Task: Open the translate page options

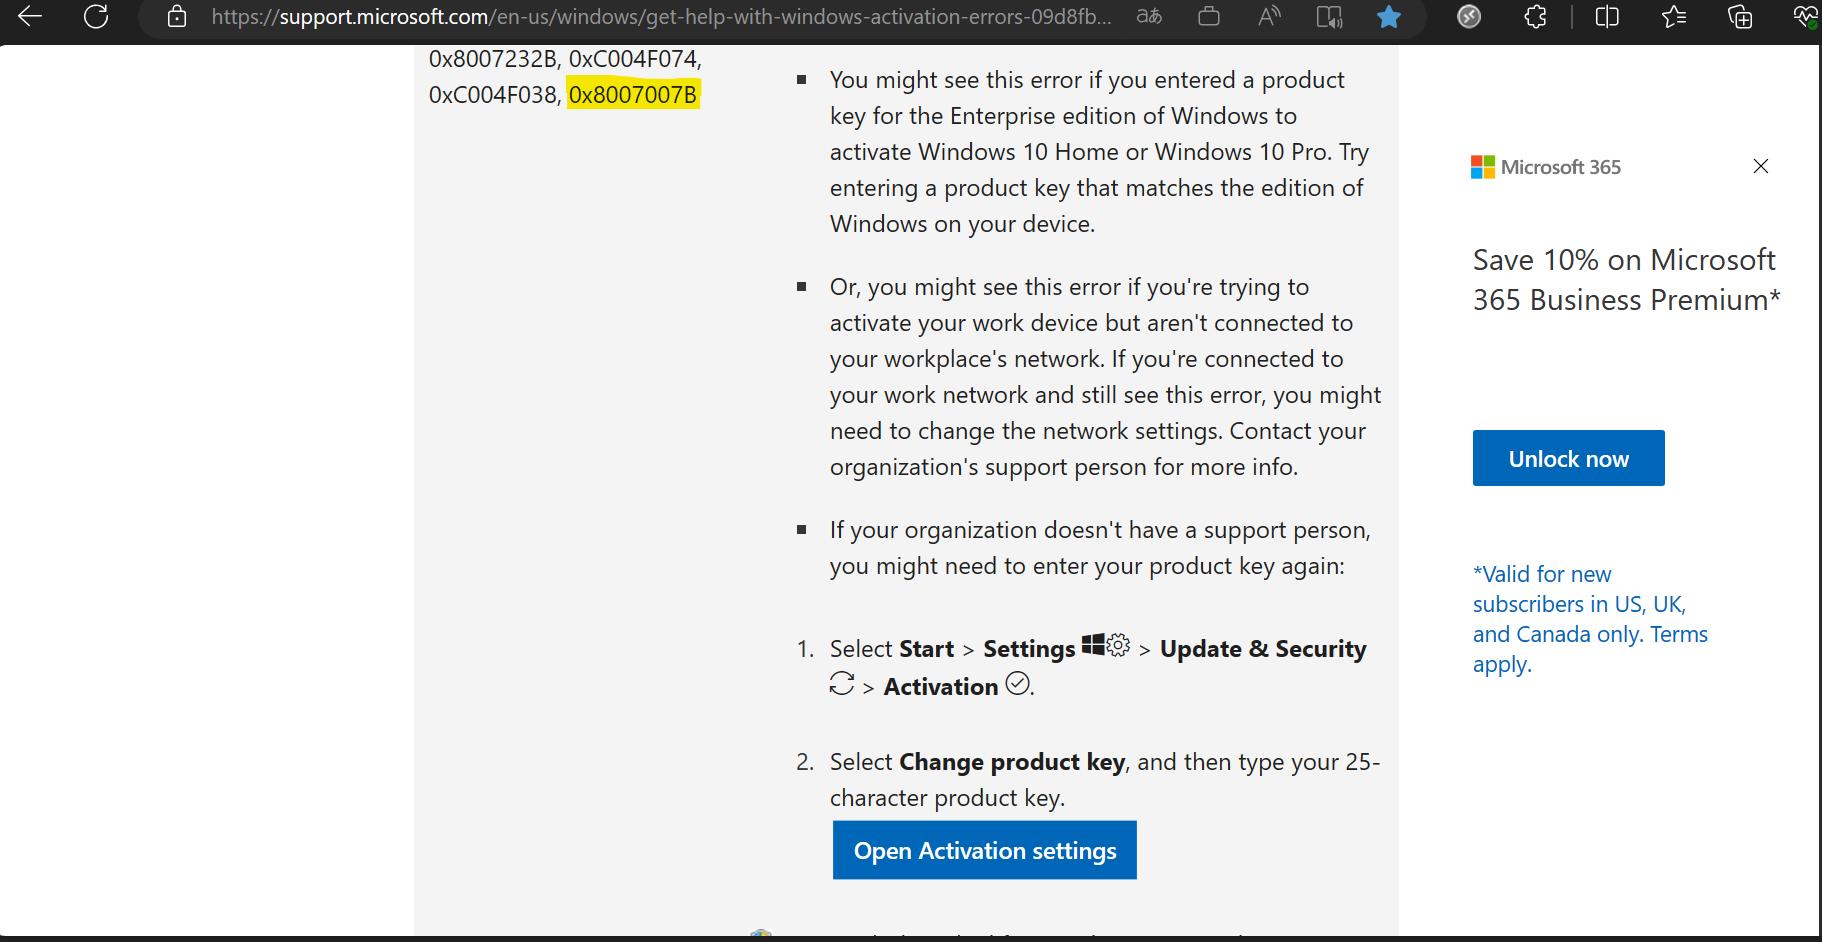Action: [x=1148, y=17]
